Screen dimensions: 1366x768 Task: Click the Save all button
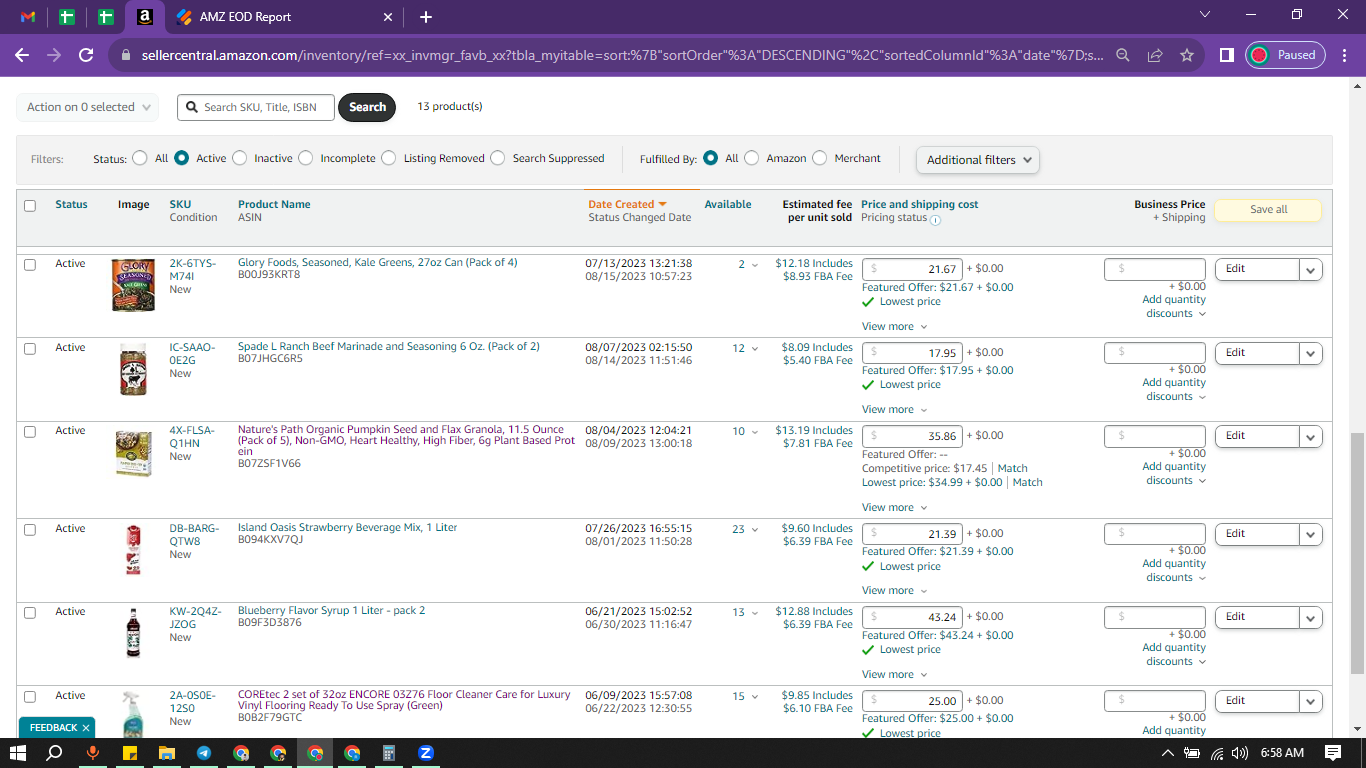(1268, 210)
